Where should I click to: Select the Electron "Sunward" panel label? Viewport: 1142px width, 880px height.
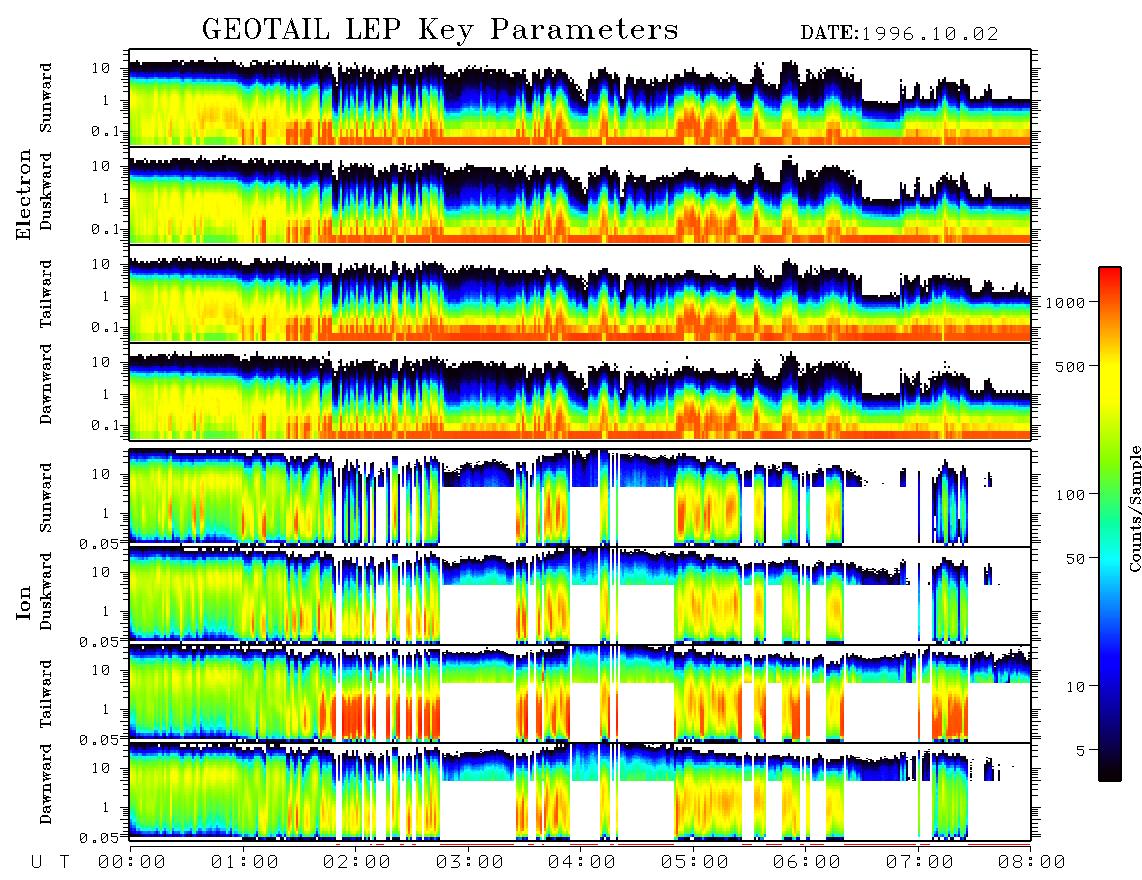(46, 98)
